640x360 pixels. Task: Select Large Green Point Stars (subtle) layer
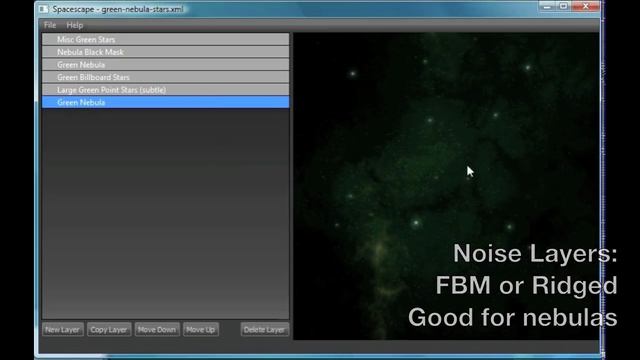165,90
